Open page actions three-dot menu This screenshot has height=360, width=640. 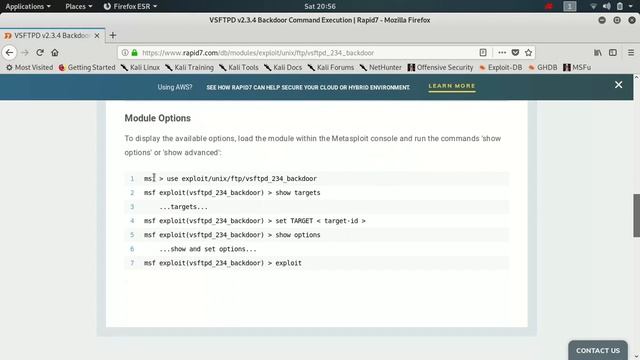502,53
